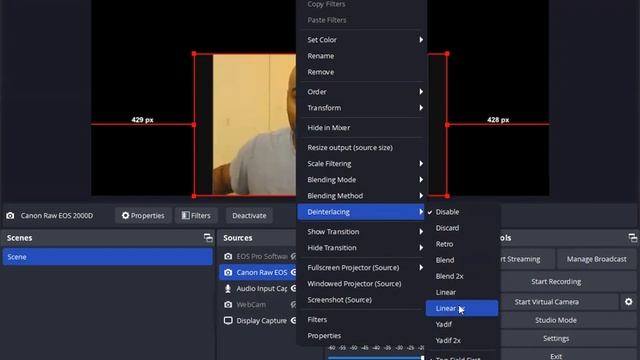Open Fullscreen Projector (Source) submenu
This screenshot has height=360, width=640.
coord(361,268)
